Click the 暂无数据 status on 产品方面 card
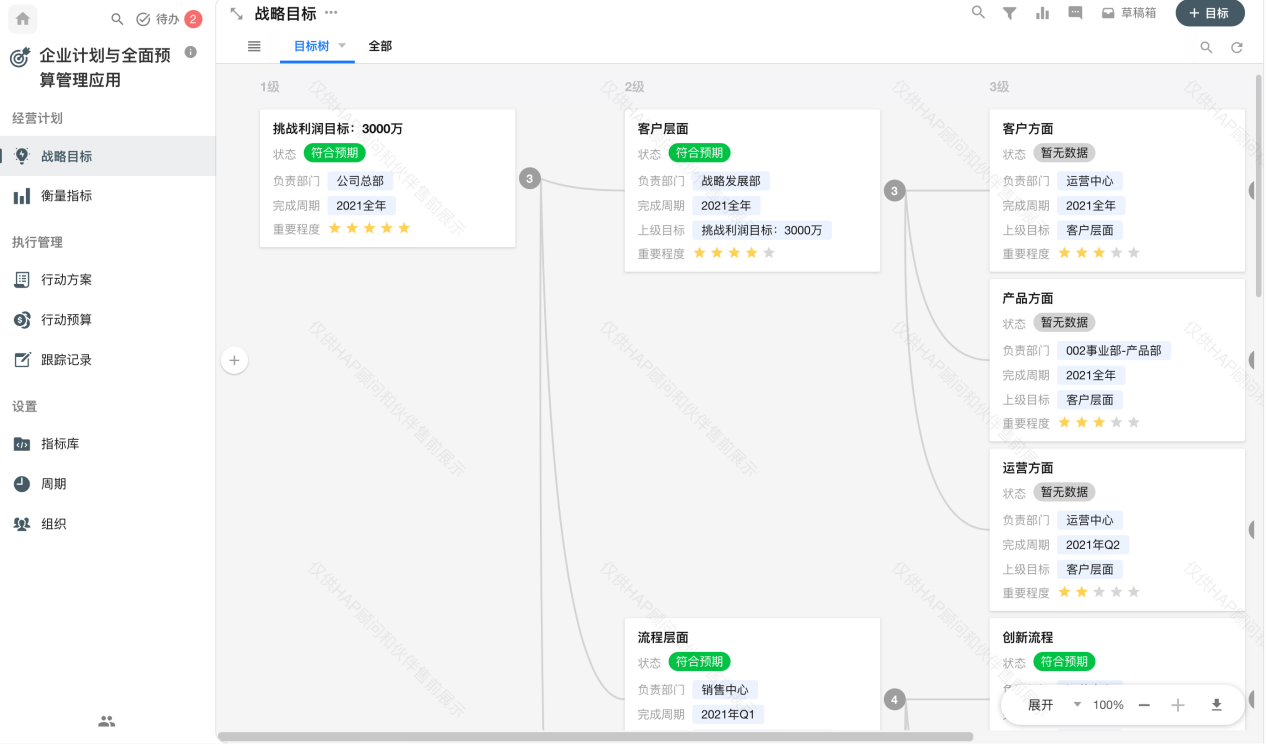Viewport: 1266px width, 744px height. (1064, 322)
